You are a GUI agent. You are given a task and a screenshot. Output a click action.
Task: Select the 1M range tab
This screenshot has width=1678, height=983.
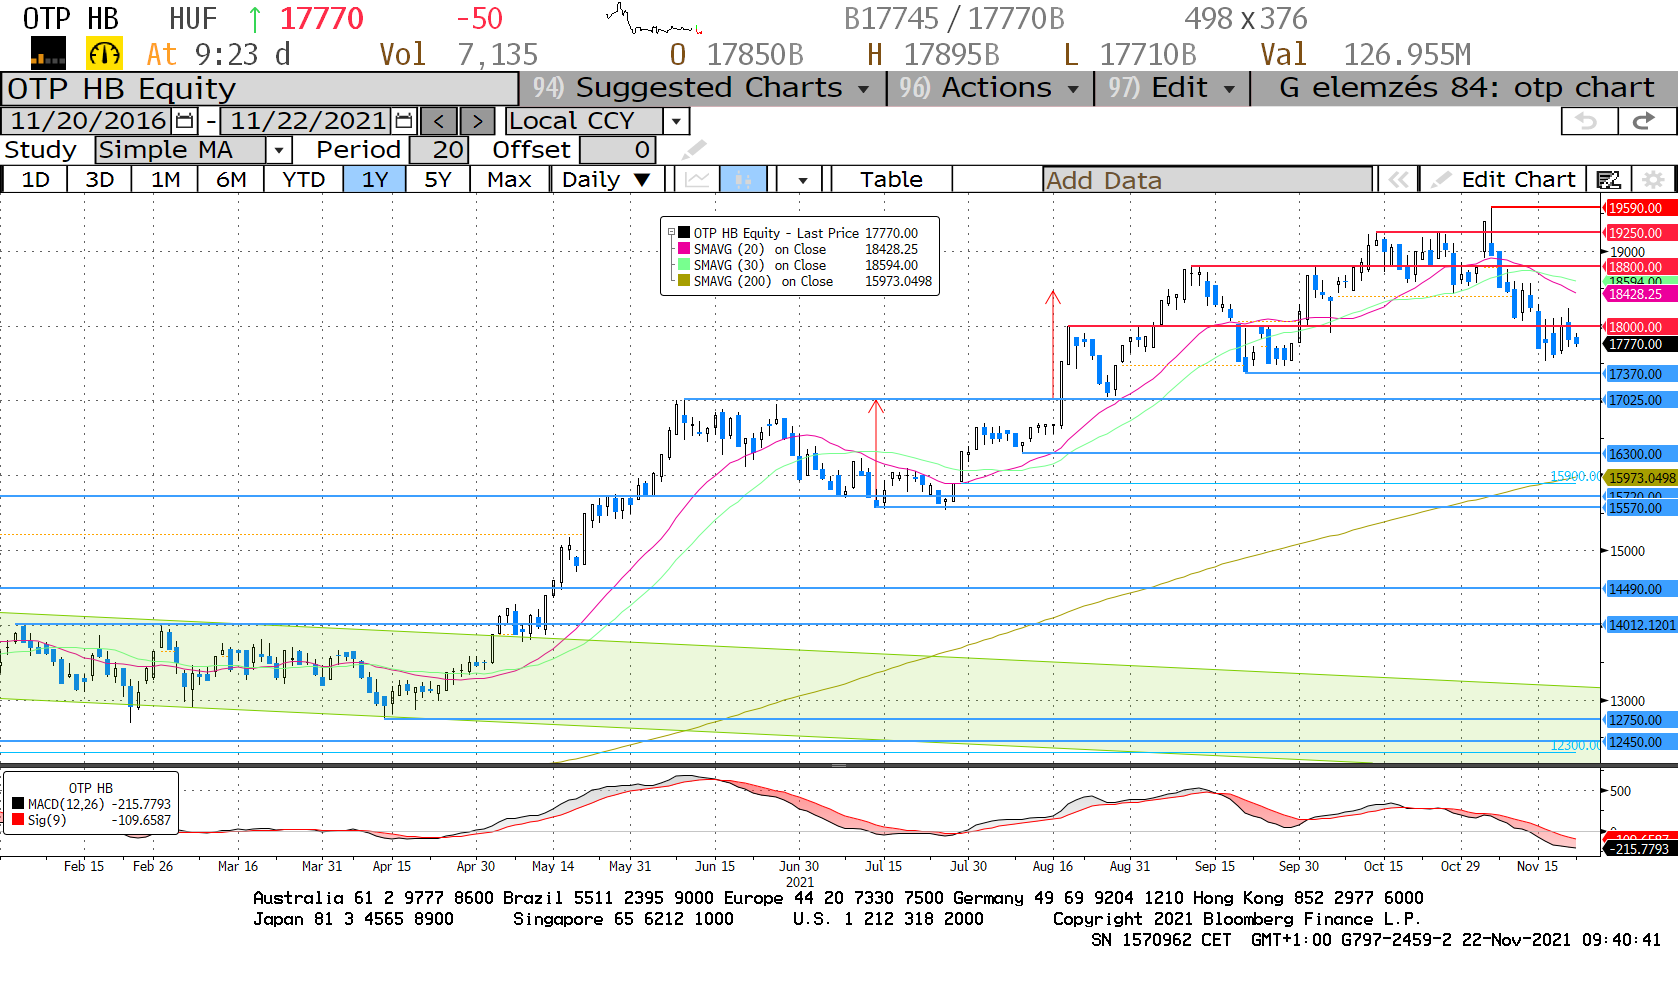click(166, 180)
